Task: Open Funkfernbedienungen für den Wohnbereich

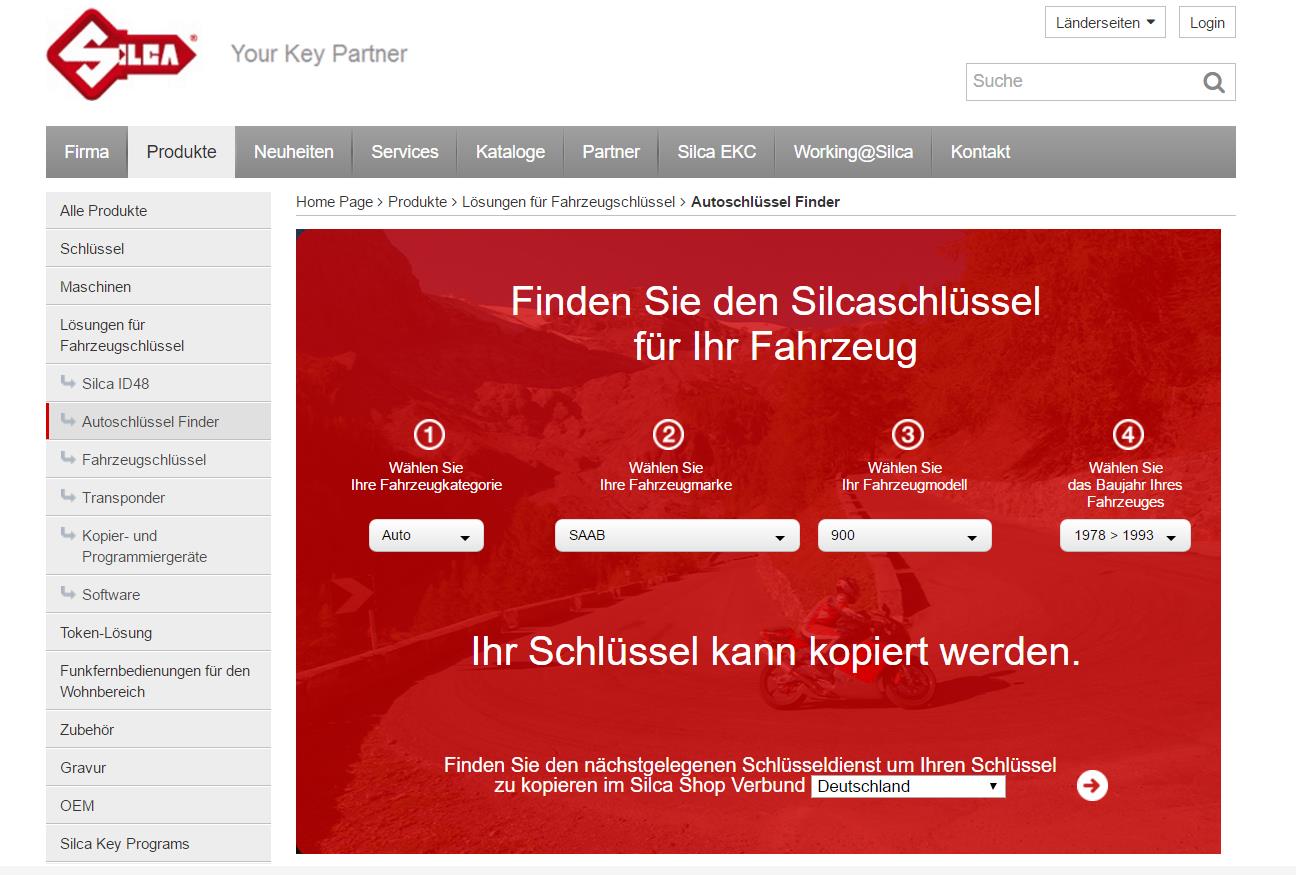Action: [x=158, y=681]
